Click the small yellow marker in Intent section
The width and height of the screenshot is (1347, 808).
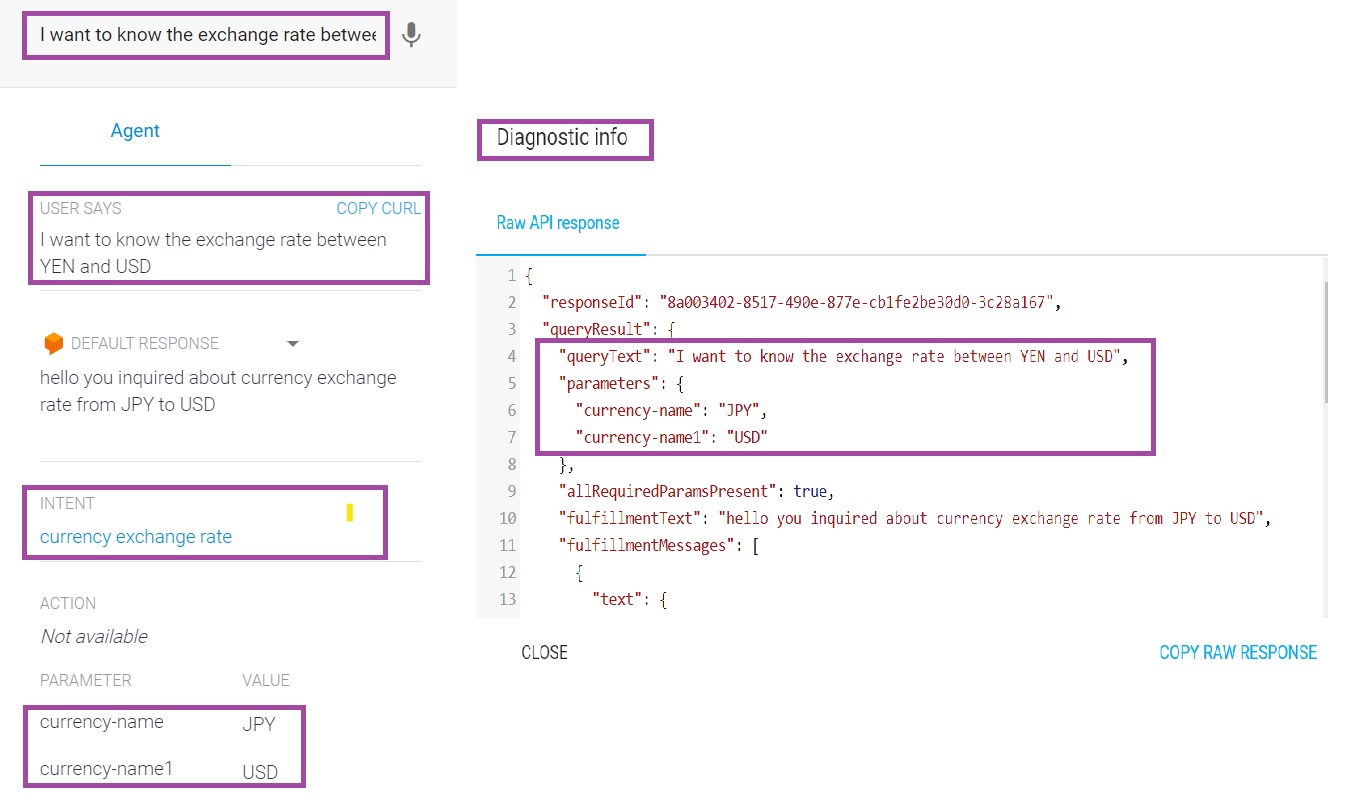point(349,513)
